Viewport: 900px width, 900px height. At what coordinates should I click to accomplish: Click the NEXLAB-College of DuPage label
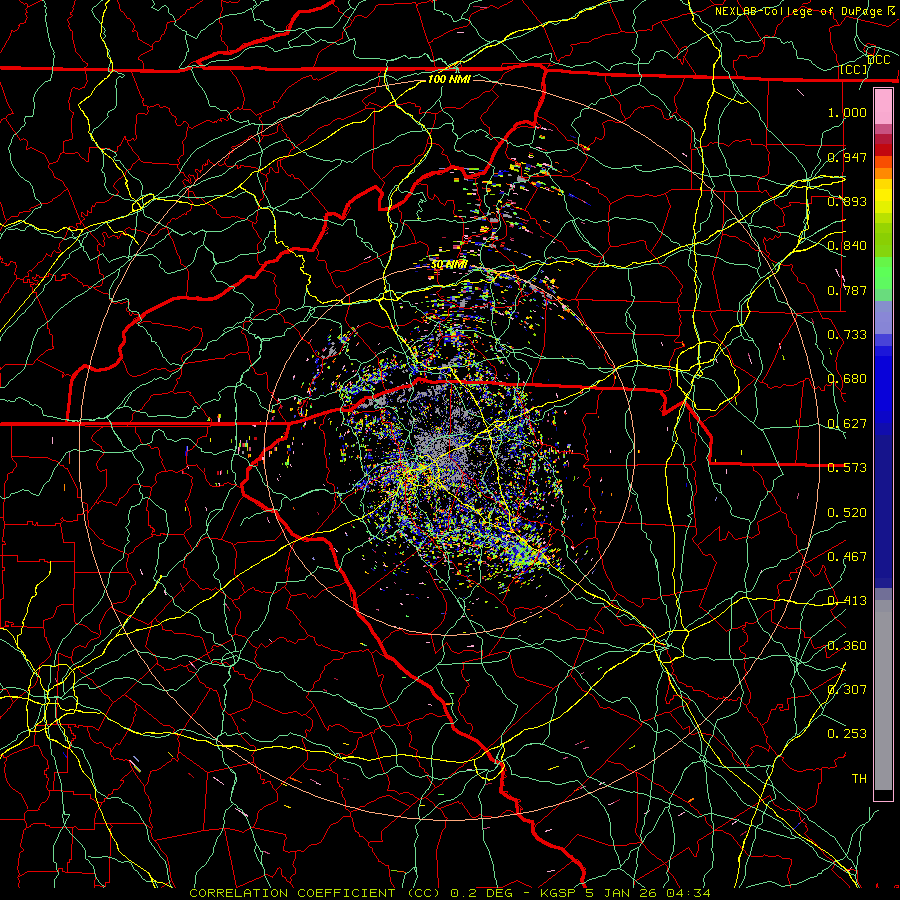(800, 11)
